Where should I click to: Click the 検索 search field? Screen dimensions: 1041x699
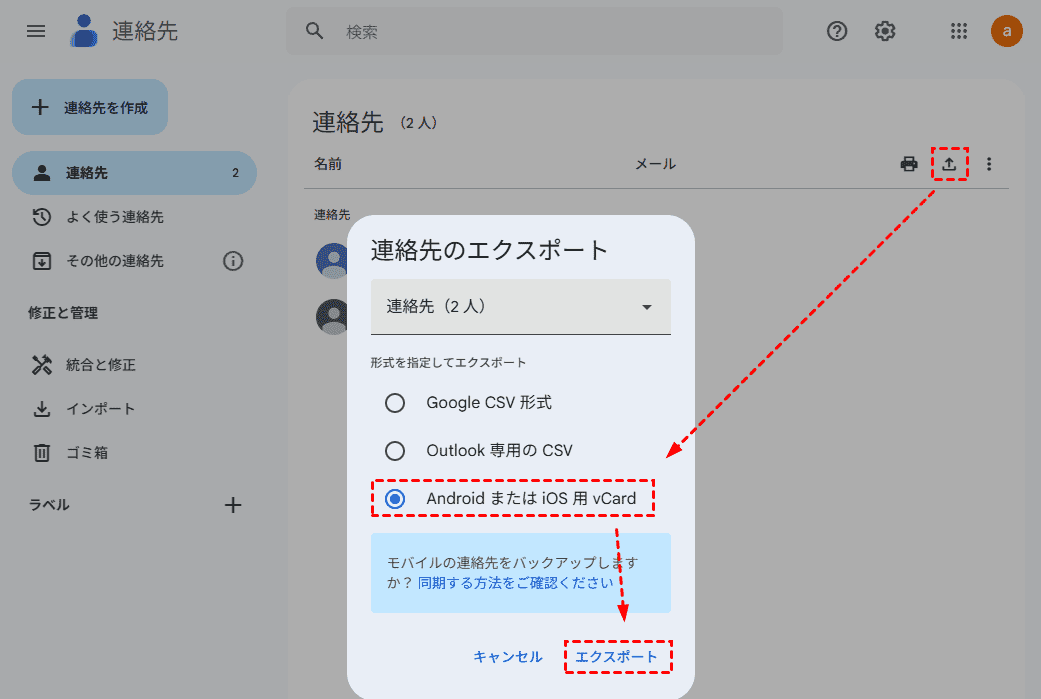pyautogui.click(x=550, y=32)
